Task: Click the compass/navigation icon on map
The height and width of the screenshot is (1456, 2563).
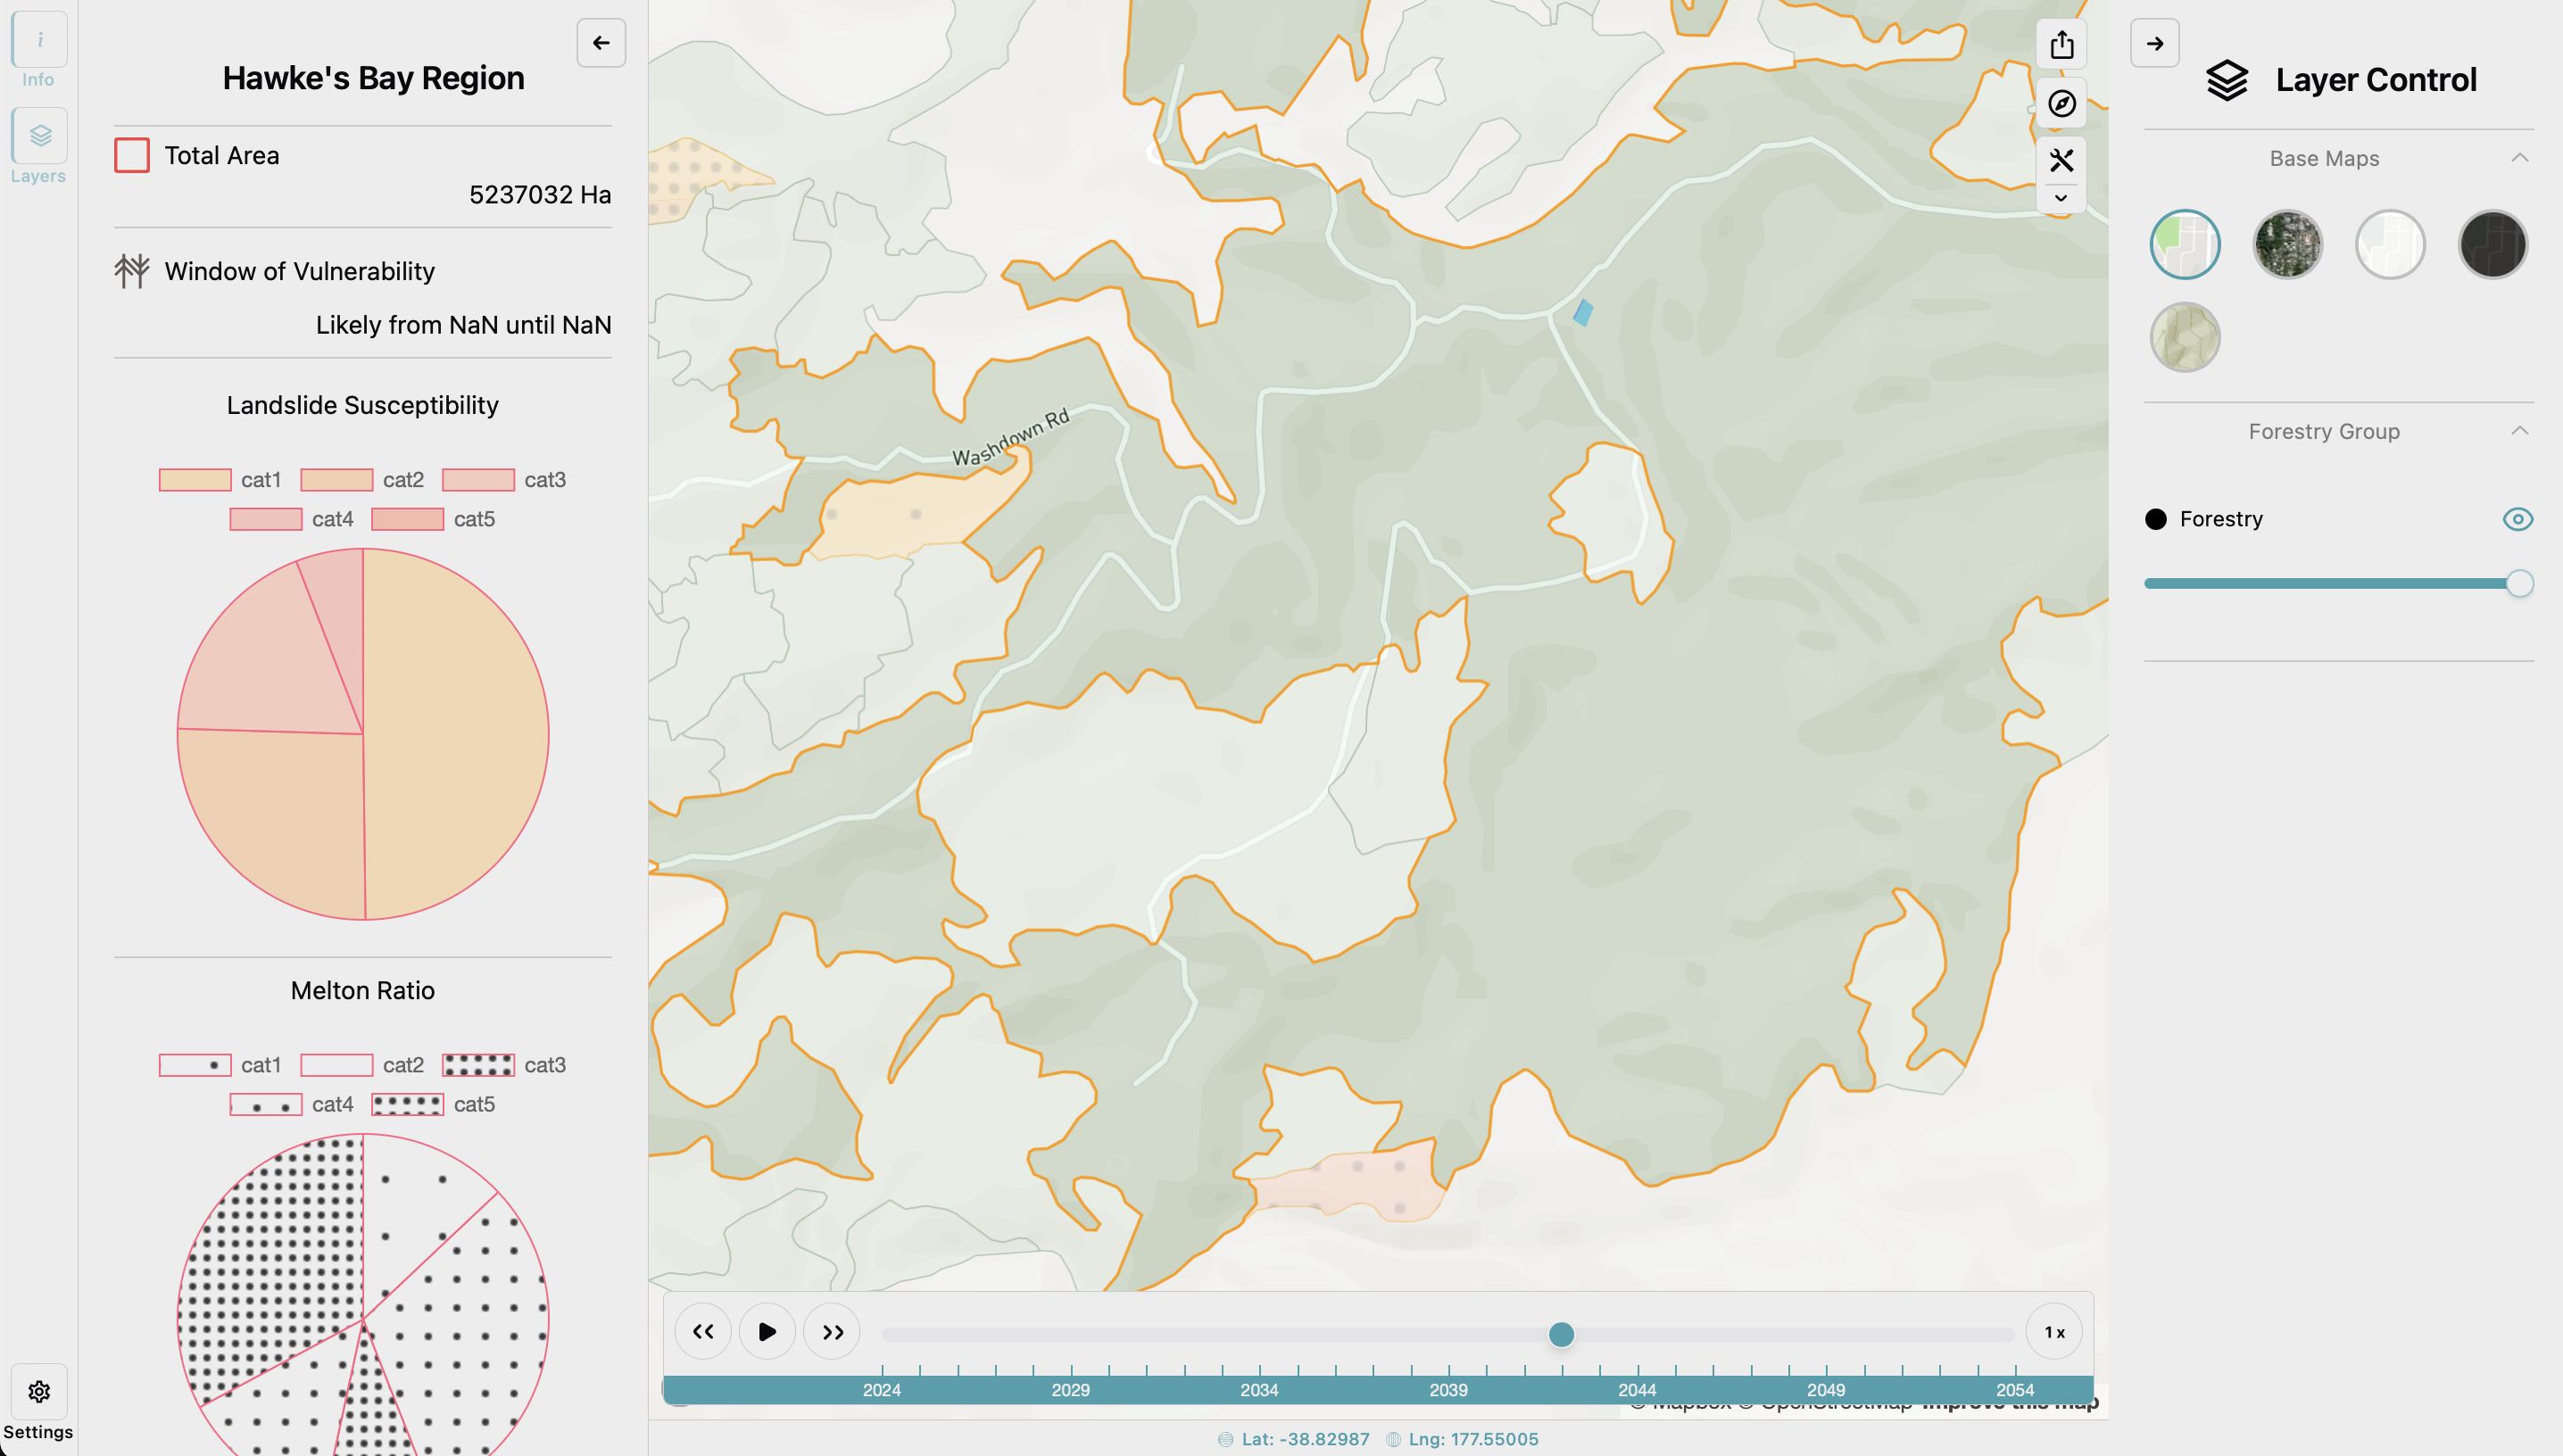Action: click(x=2061, y=102)
